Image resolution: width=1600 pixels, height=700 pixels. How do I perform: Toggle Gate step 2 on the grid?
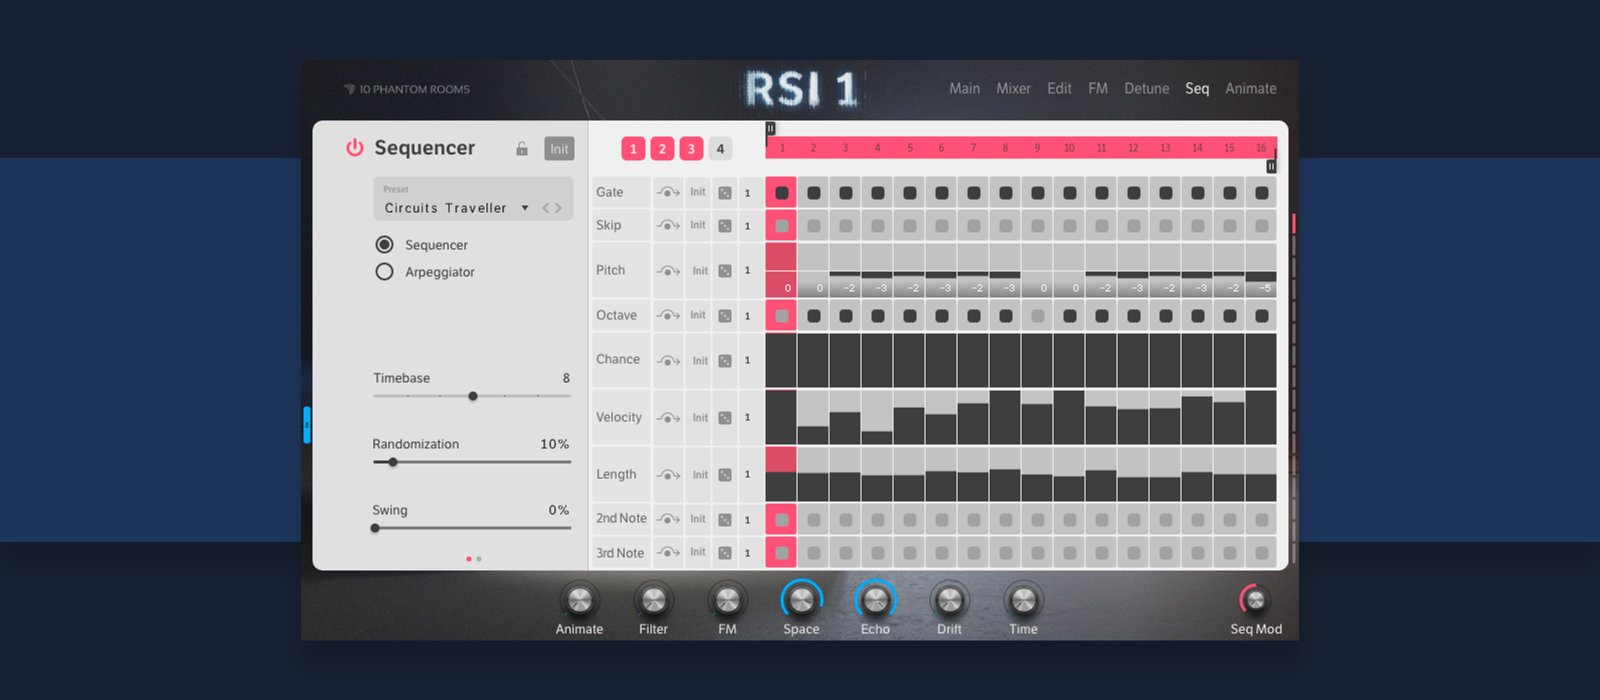(x=814, y=193)
